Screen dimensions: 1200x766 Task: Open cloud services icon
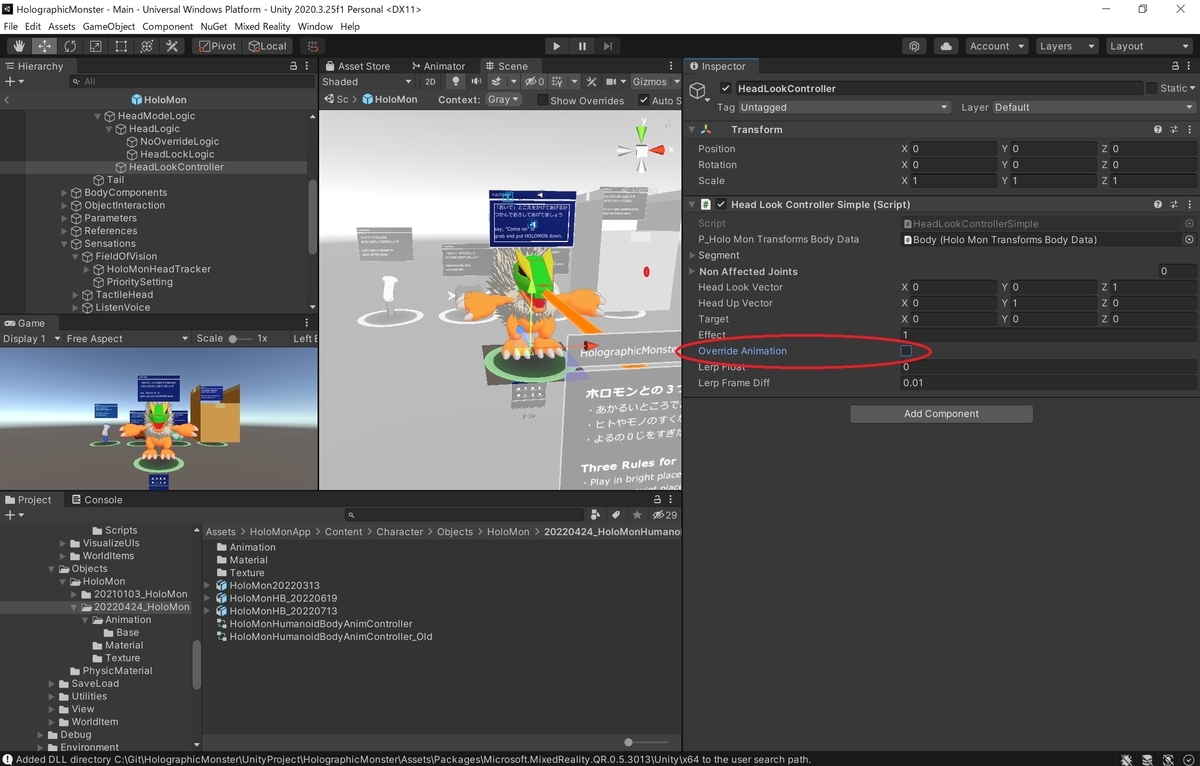[946, 46]
